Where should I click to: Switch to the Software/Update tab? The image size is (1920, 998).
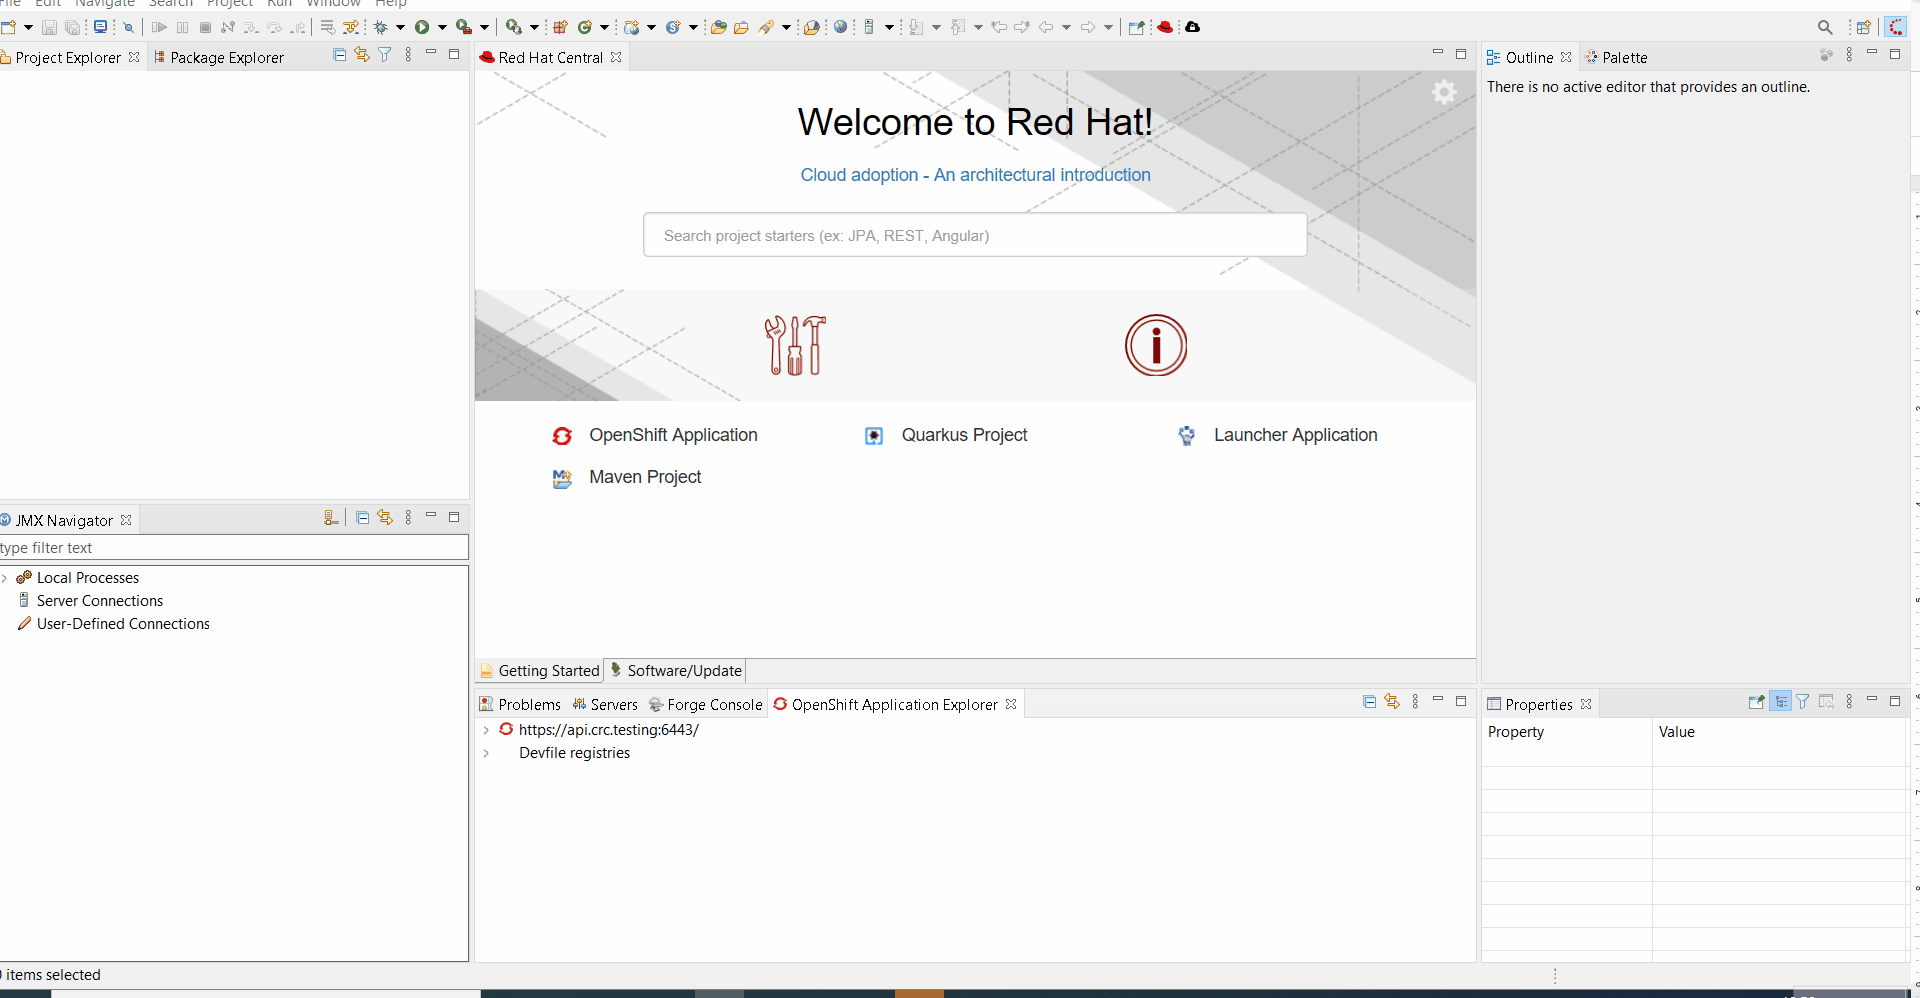pos(677,671)
